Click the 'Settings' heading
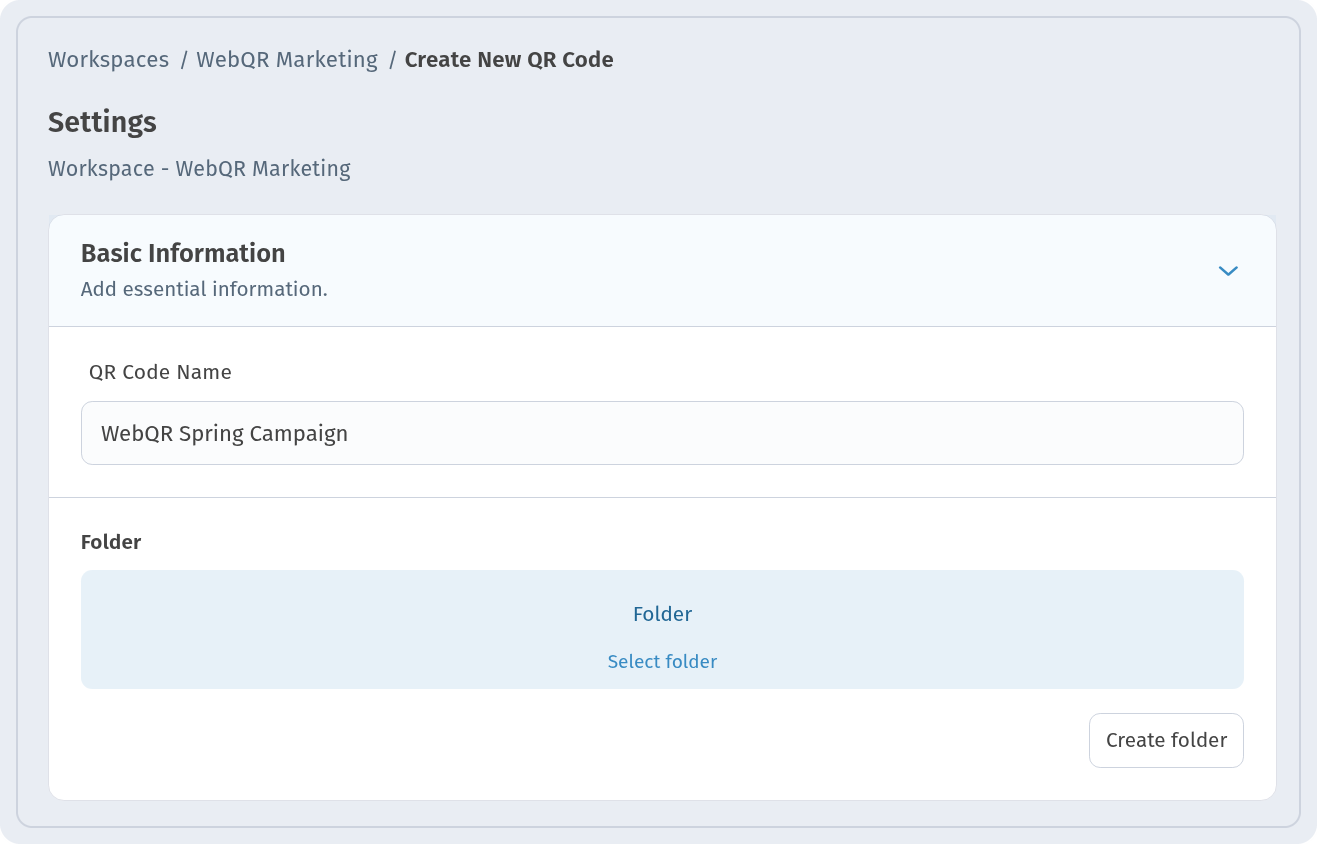Image resolution: width=1317 pixels, height=844 pixels. (102, 122)
